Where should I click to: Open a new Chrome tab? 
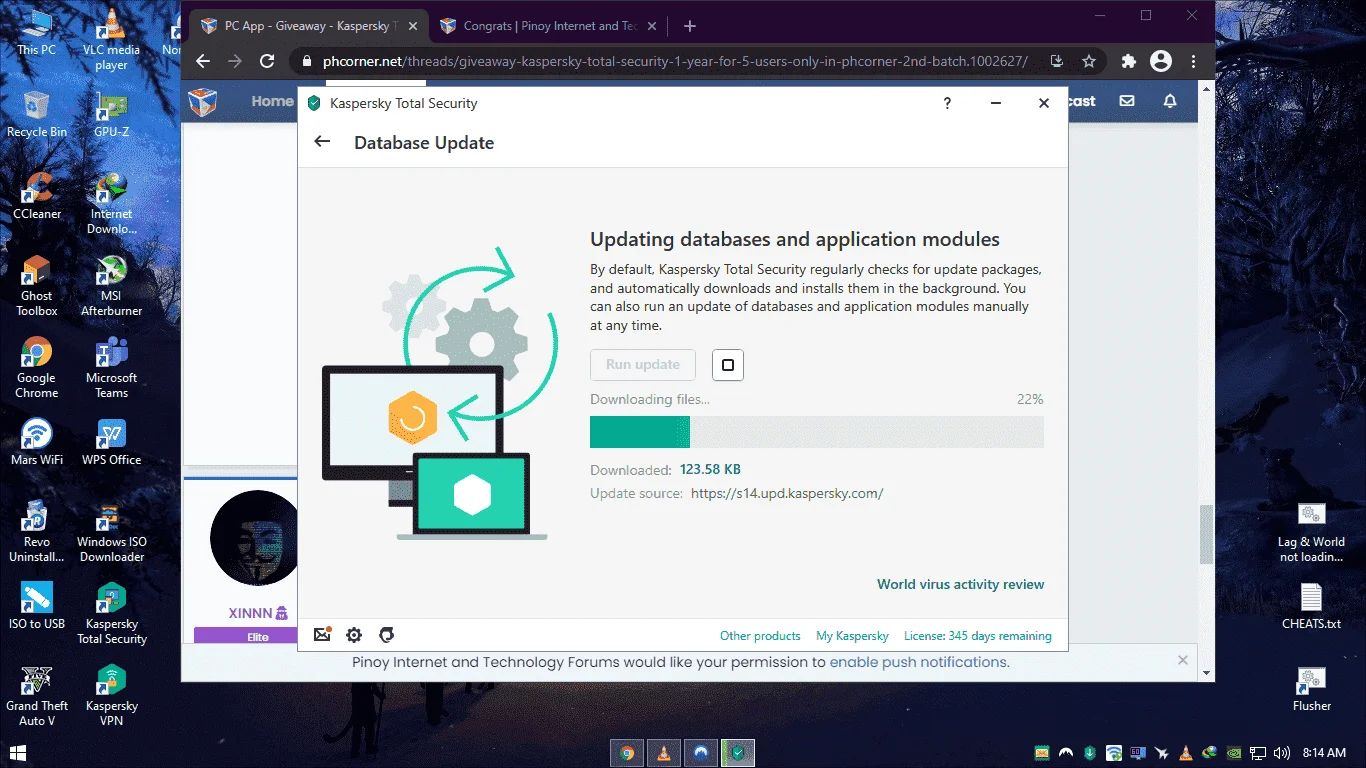[689, 26]
